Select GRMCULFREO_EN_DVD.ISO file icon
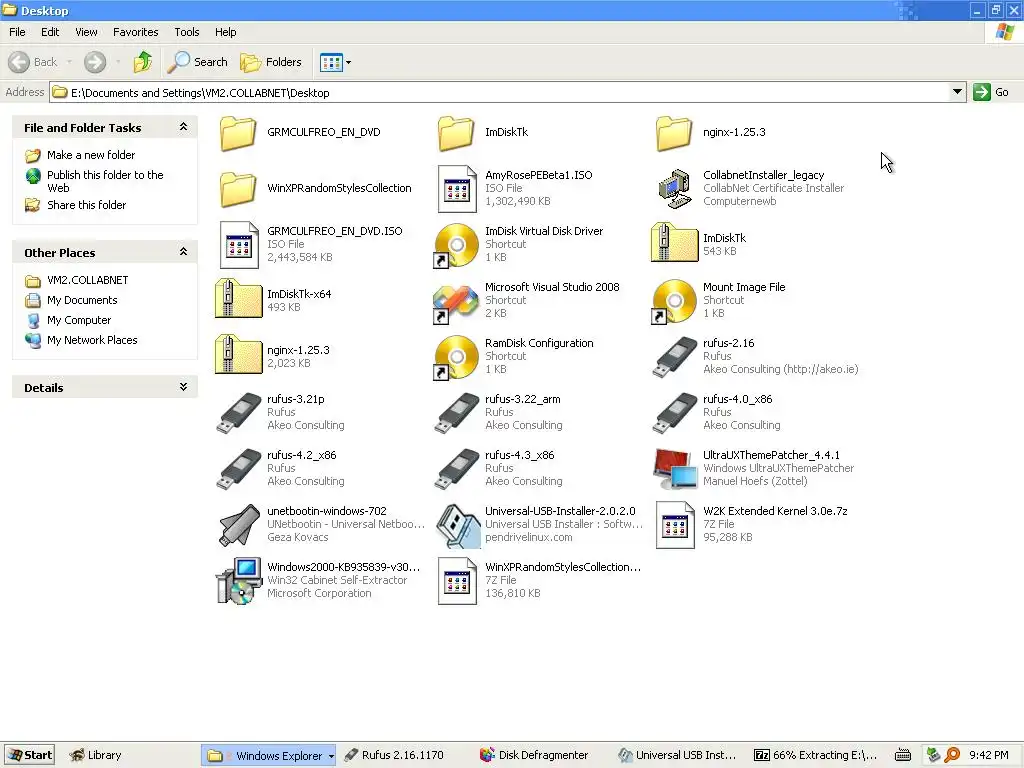The height and width of the screenshot is (768, 1024). [238, 245]
